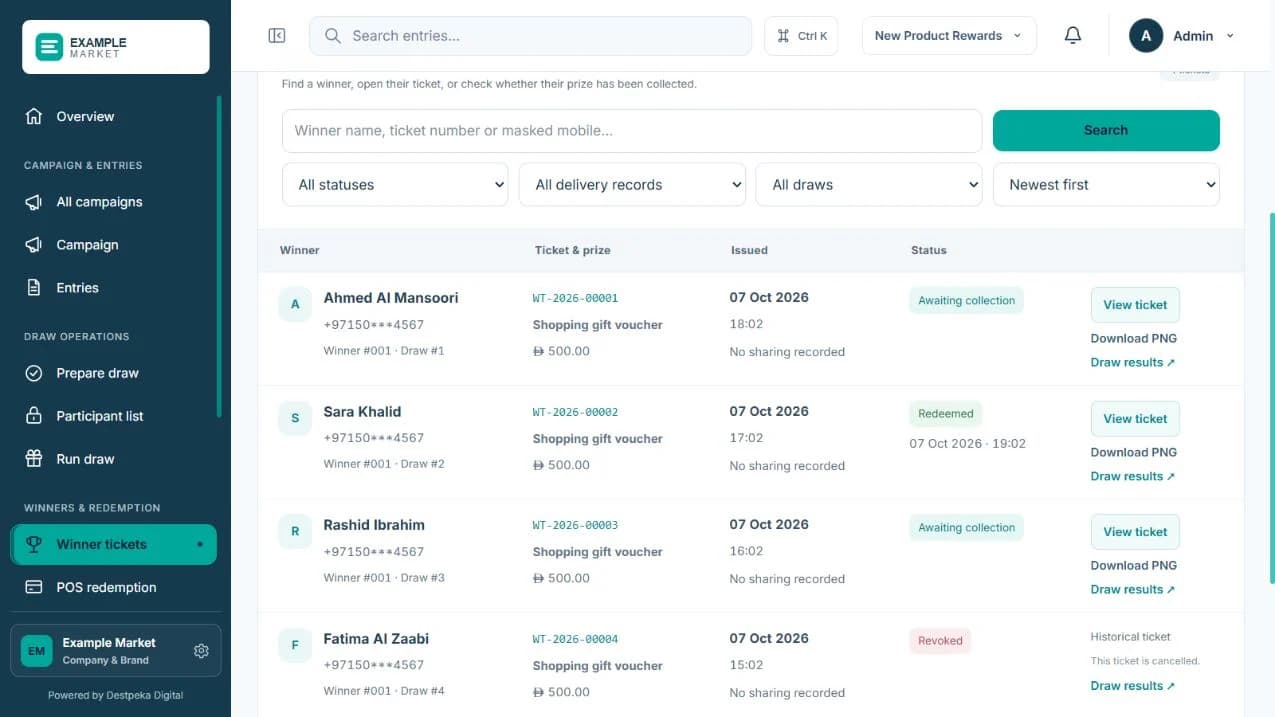
Task: Click the Redeemed status badge
Action: (946, 414)
